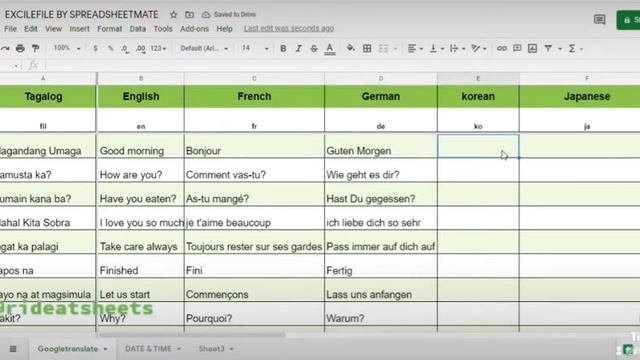640x360 pixels.
Task: Open the 123 number format dropdown
Action: tap(158, 49)
